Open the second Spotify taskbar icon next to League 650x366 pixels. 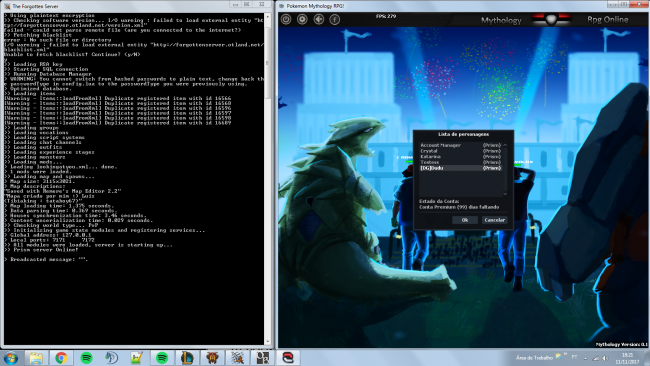coord(162,358)
